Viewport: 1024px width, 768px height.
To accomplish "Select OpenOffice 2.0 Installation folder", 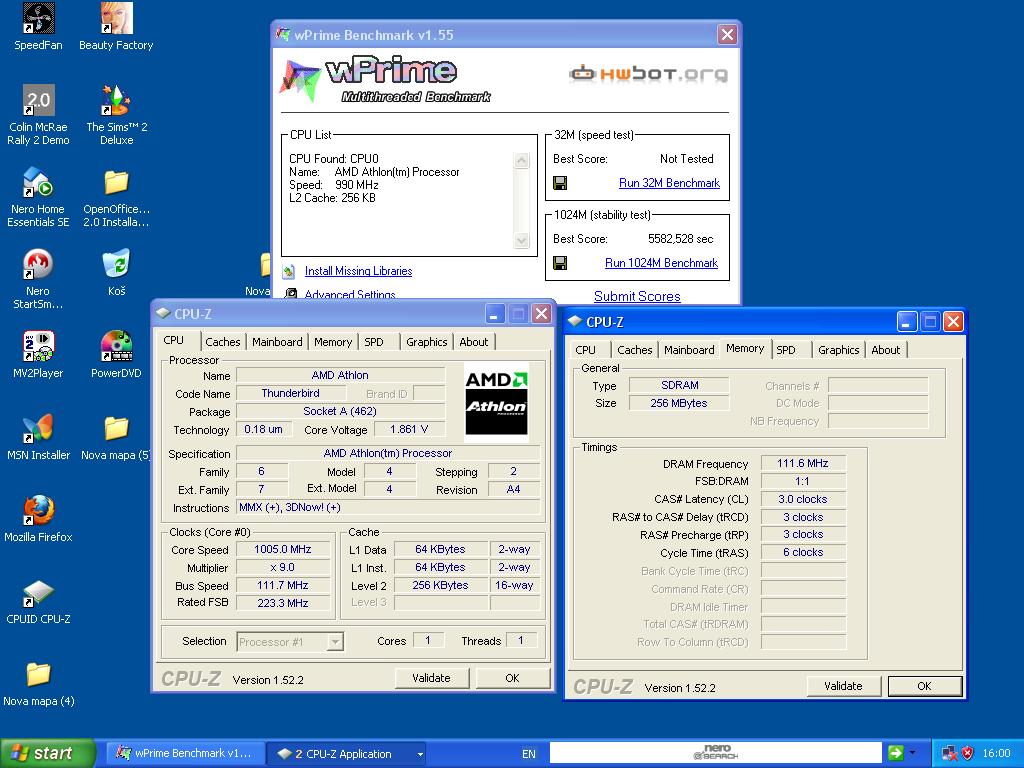I will 116,197.
